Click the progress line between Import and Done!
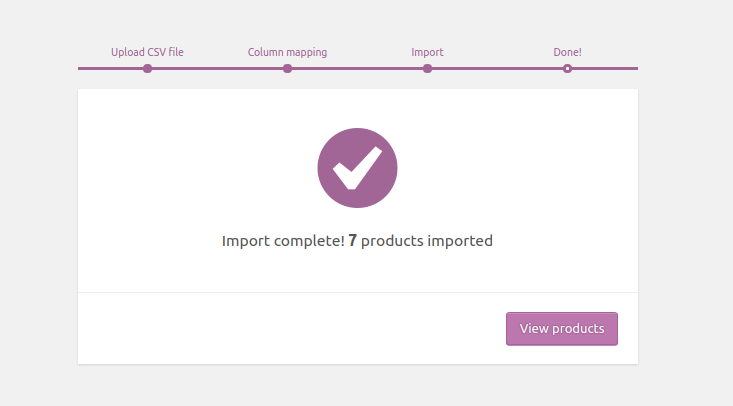This screenshot has width=733, height=406. (497, 68)
